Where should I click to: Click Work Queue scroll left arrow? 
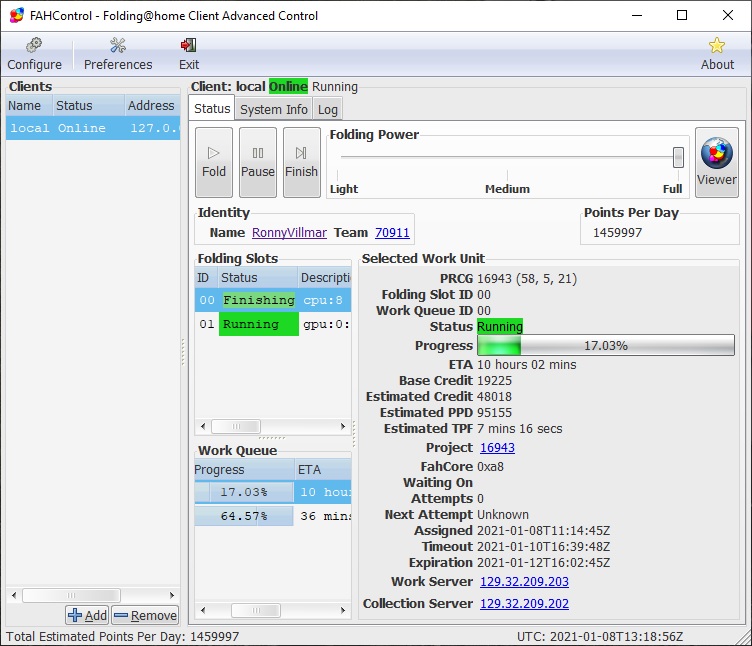tap(203, 611)
